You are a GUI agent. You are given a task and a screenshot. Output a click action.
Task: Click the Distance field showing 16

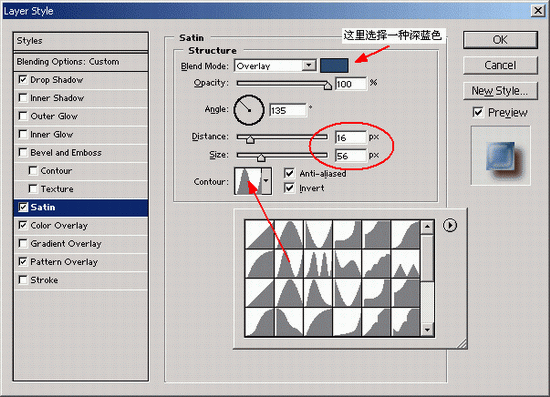point(350,137)
